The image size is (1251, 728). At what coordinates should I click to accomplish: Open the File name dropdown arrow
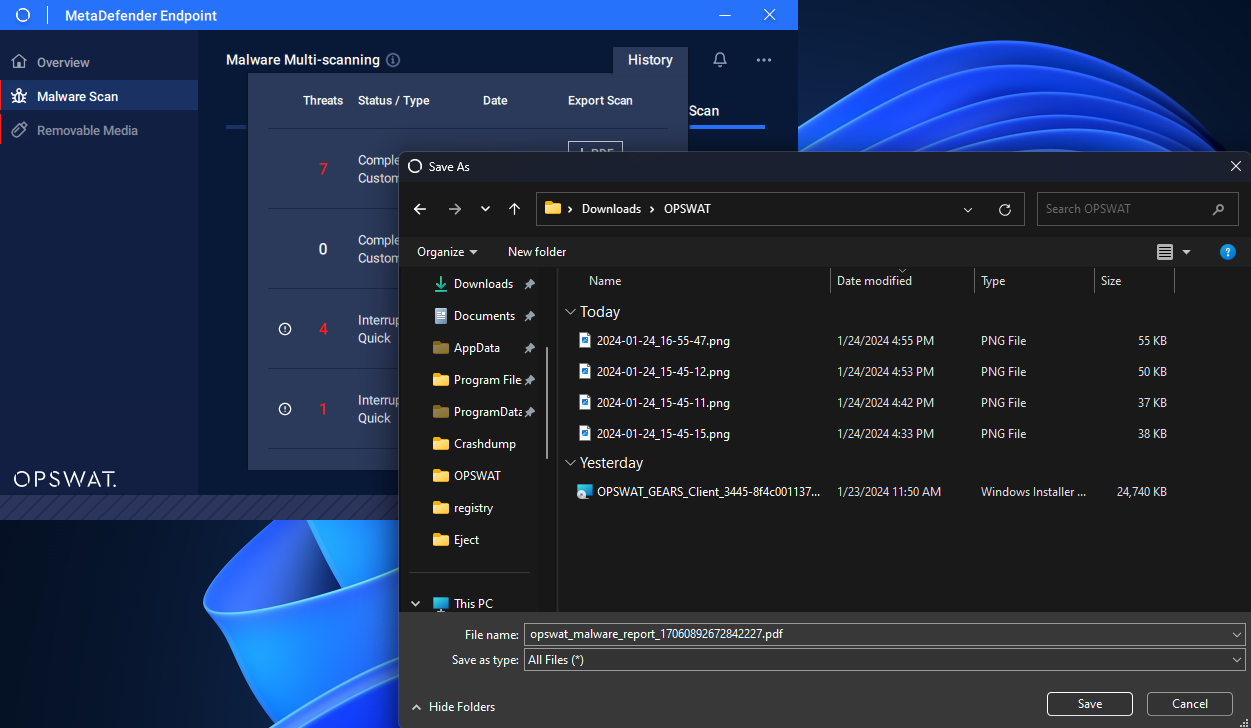coord(1238,634)
